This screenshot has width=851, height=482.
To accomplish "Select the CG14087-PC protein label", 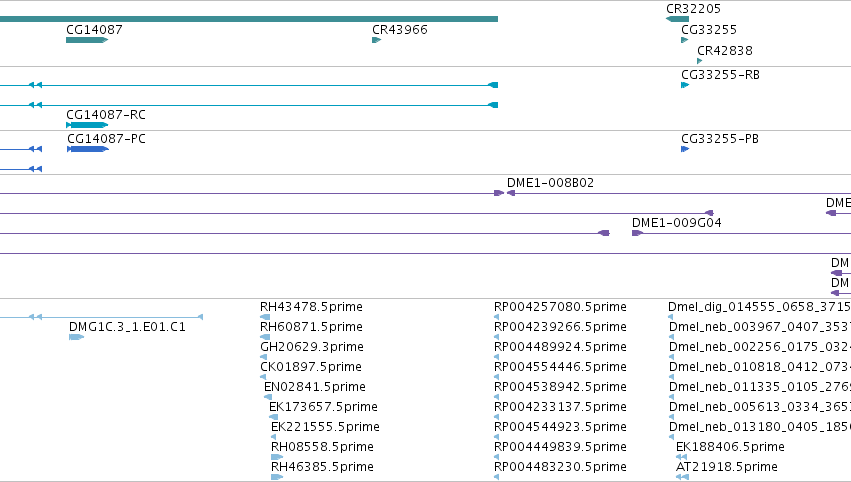I will pos(106,138).
